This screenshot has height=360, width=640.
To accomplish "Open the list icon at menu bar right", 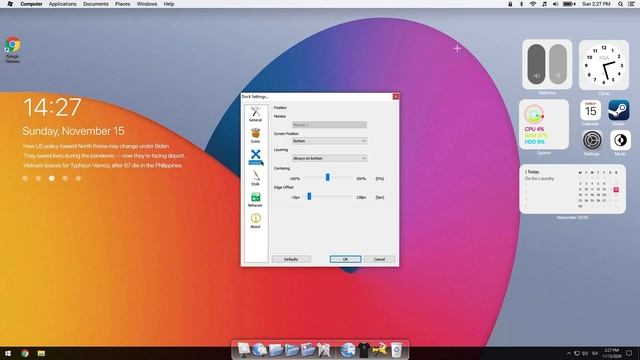I will click(x=631, y=4).
